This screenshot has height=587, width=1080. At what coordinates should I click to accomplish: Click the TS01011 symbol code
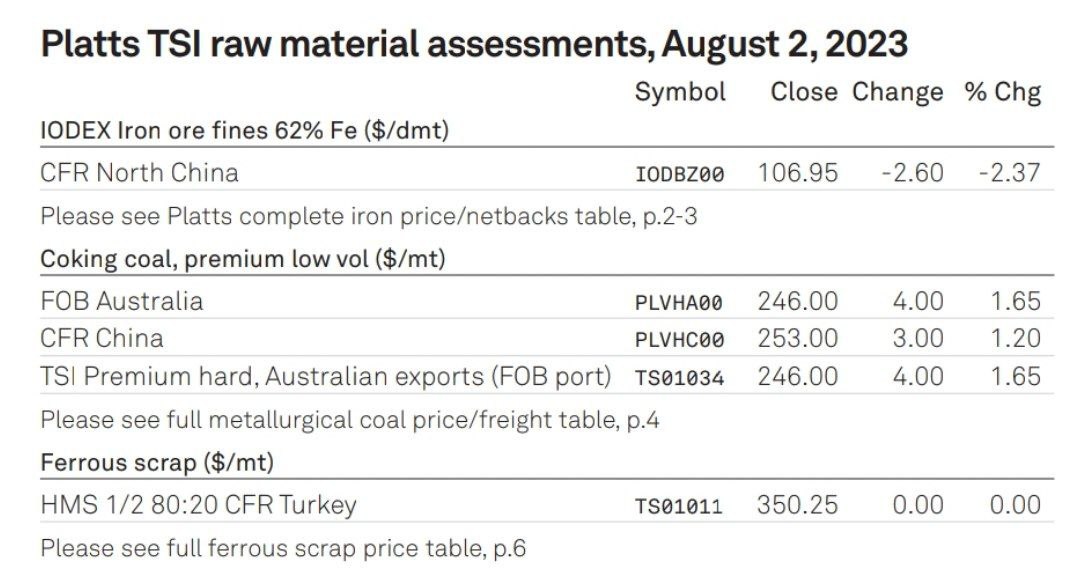coord(678,506)
